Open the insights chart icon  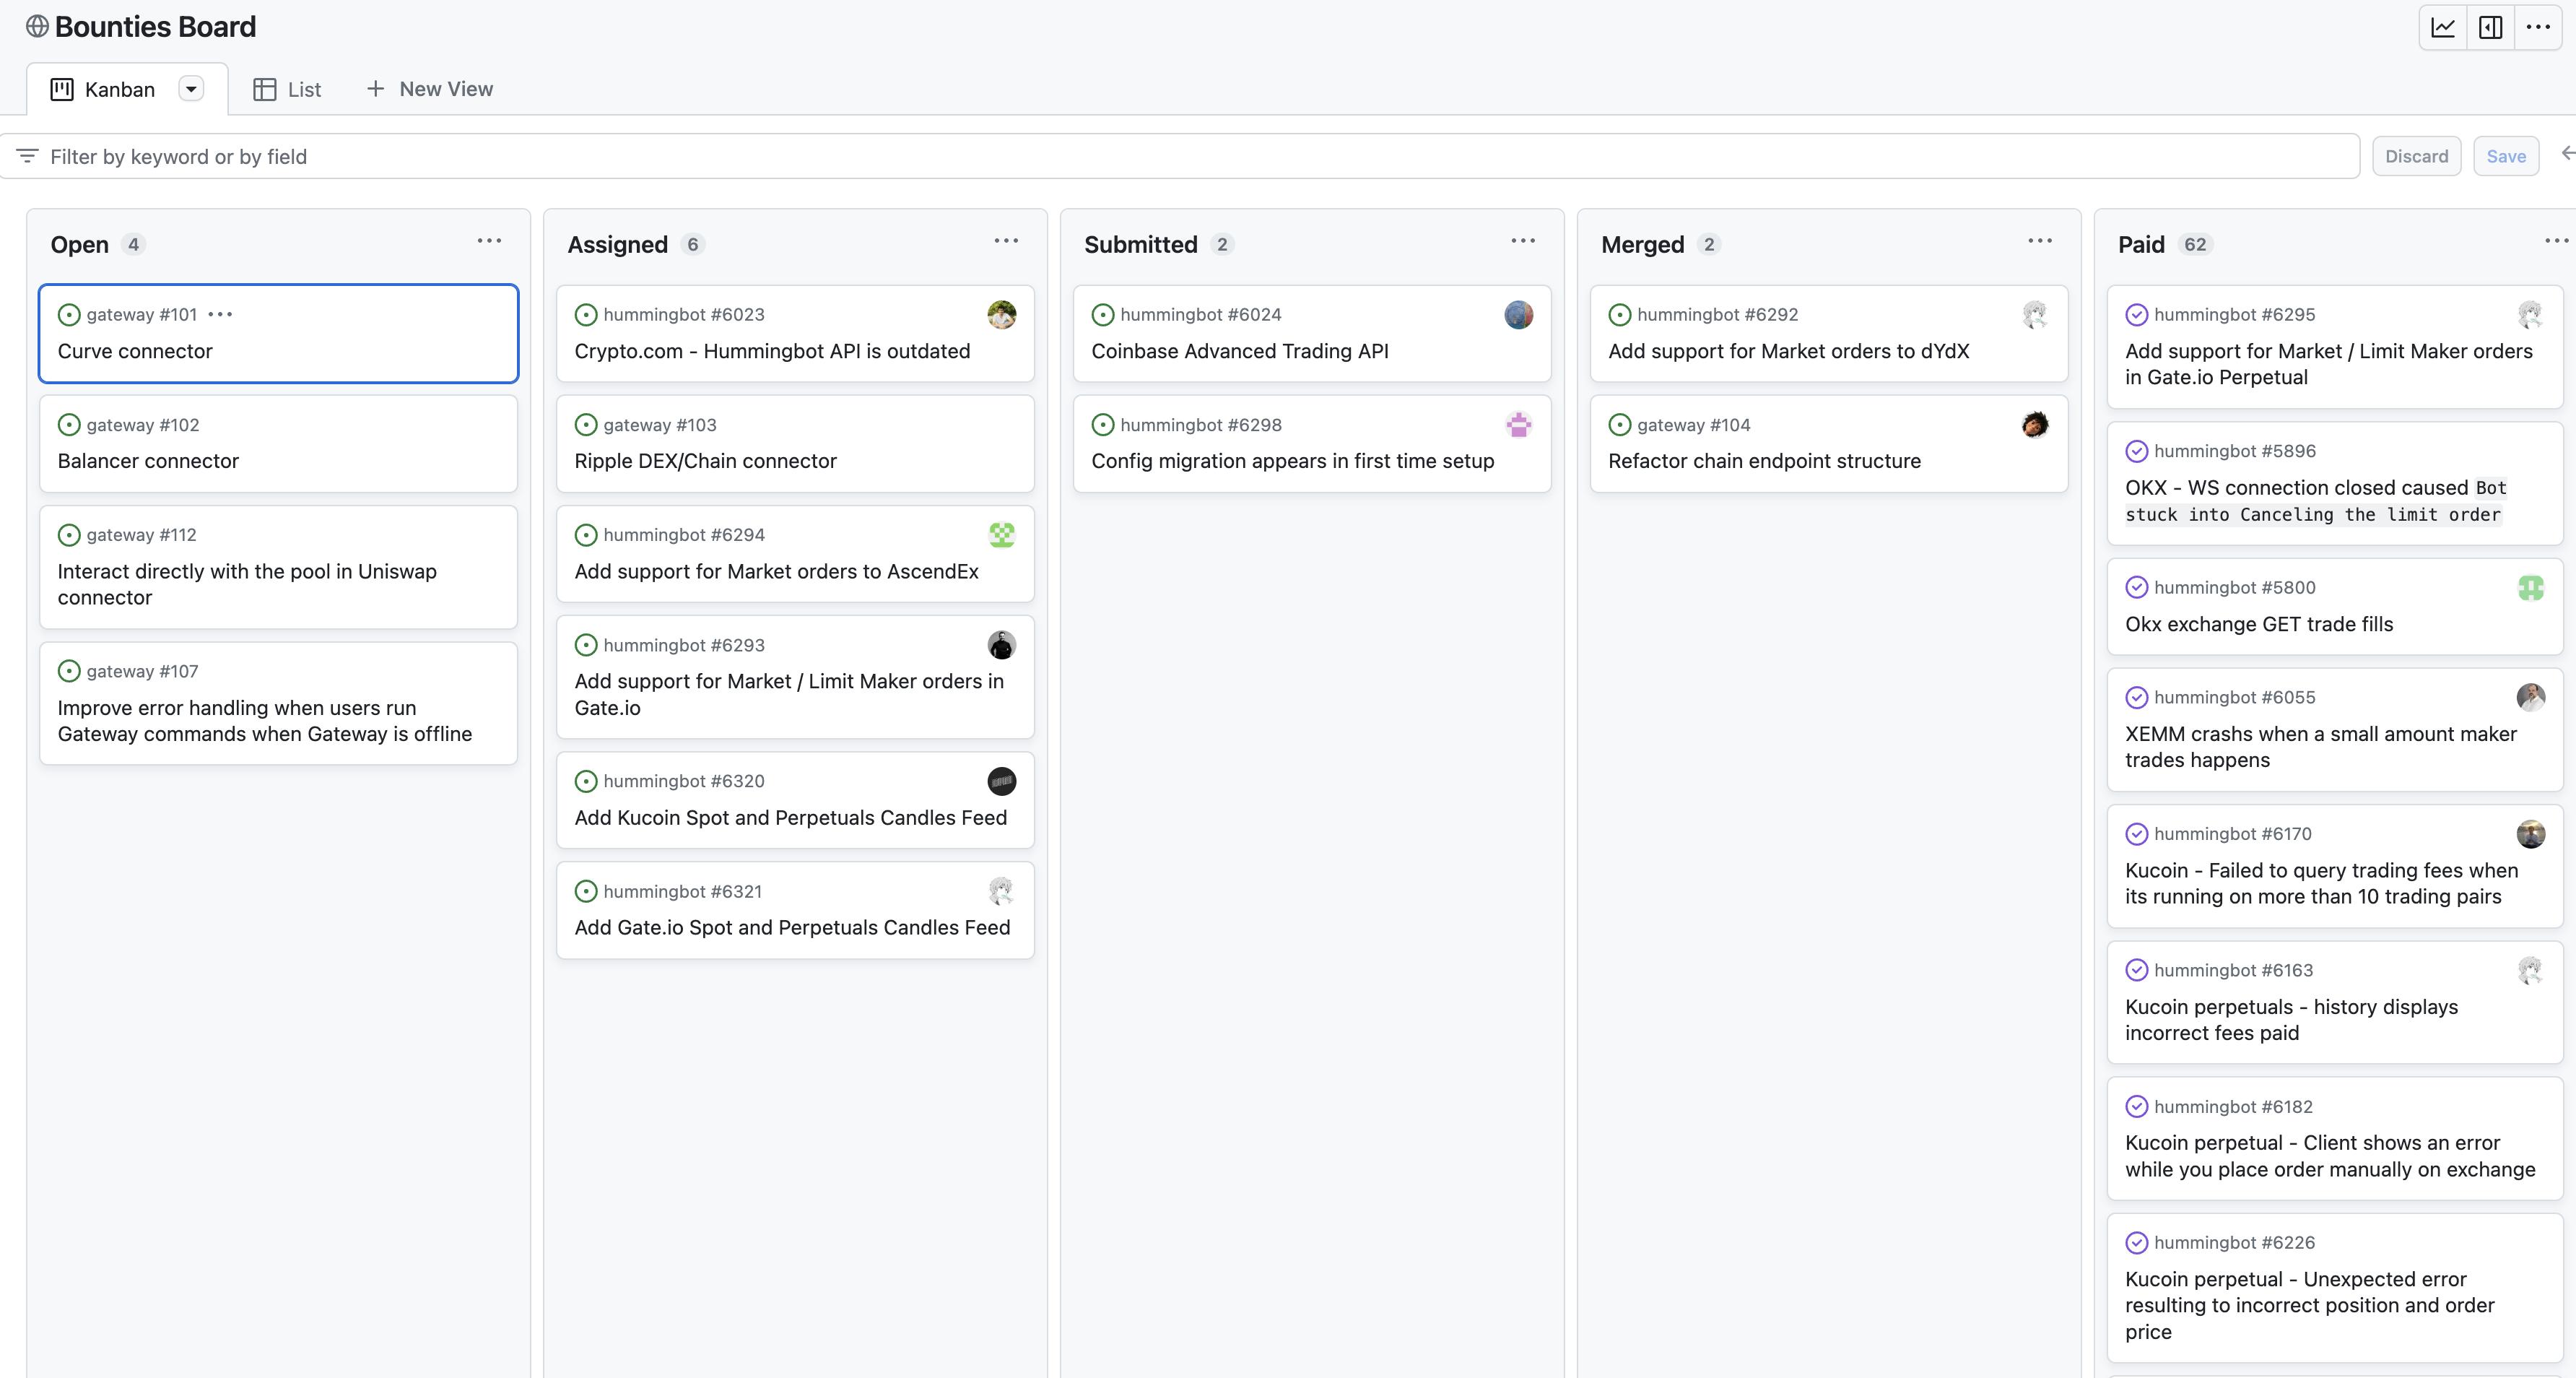click(x=2442, y=27)
